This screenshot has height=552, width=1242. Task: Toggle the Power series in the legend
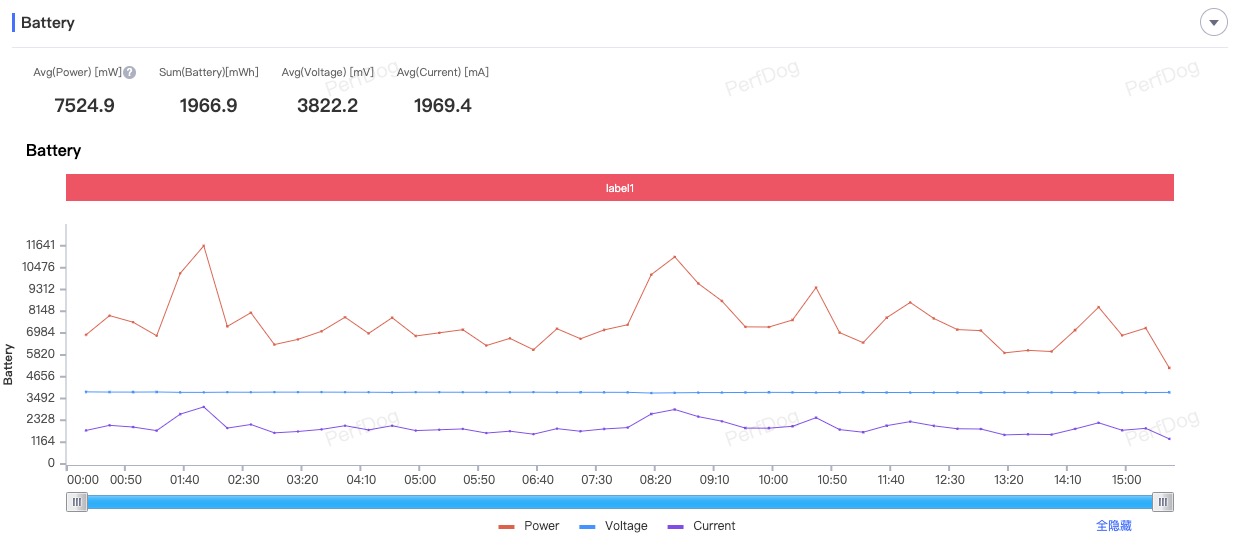pyautogui.click(x=529, y=526)
